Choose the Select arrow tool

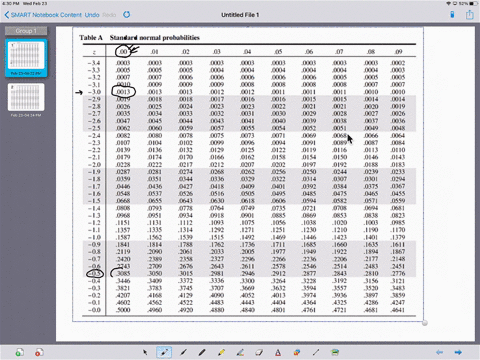click(x=145, y=352)
